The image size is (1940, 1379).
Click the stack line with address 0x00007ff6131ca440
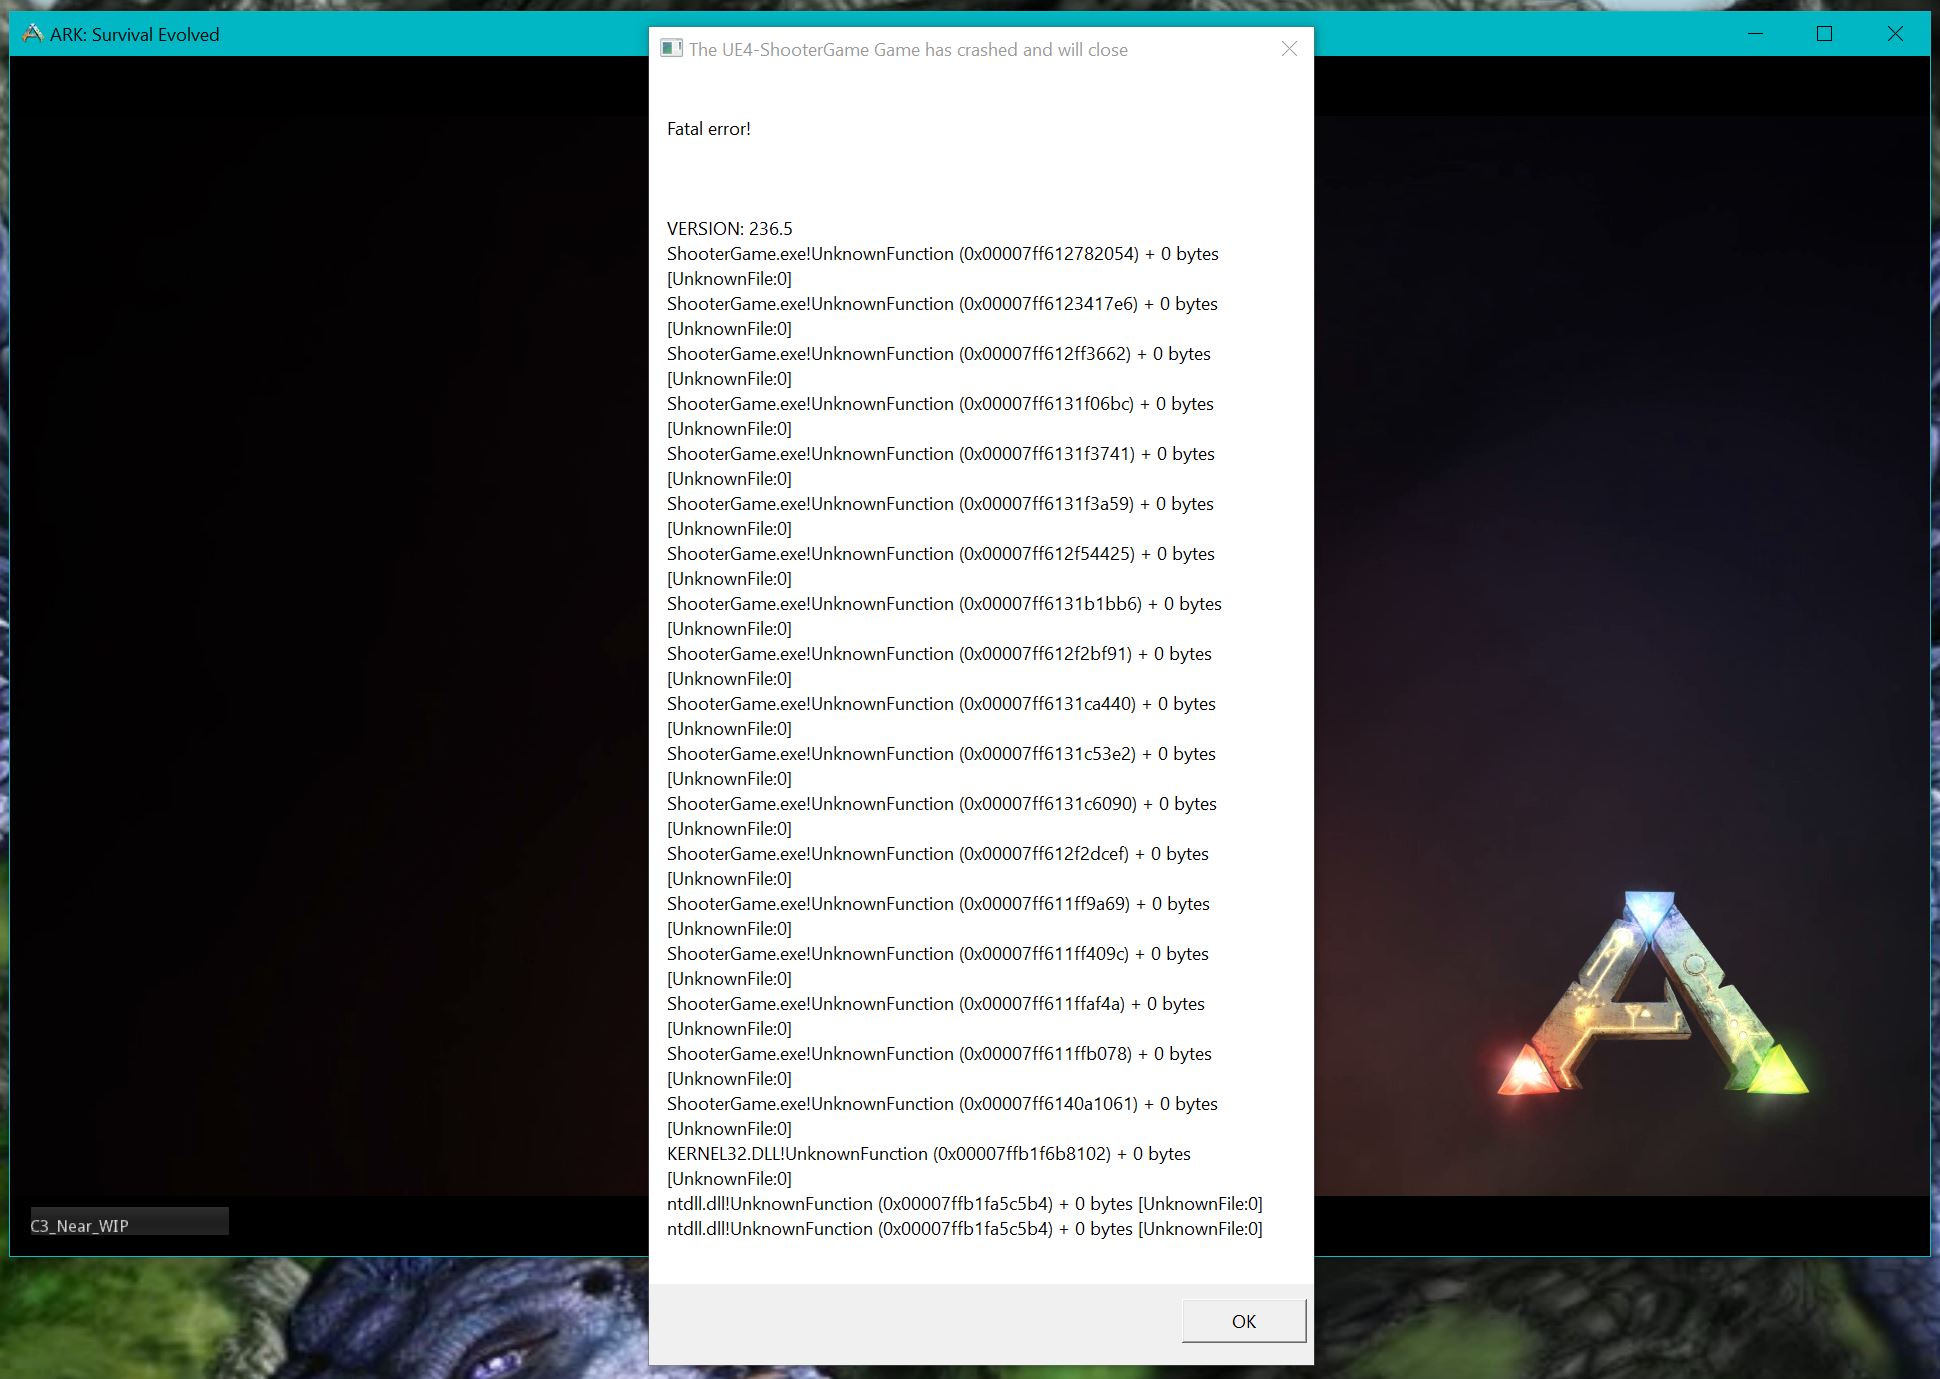[941, 704]
